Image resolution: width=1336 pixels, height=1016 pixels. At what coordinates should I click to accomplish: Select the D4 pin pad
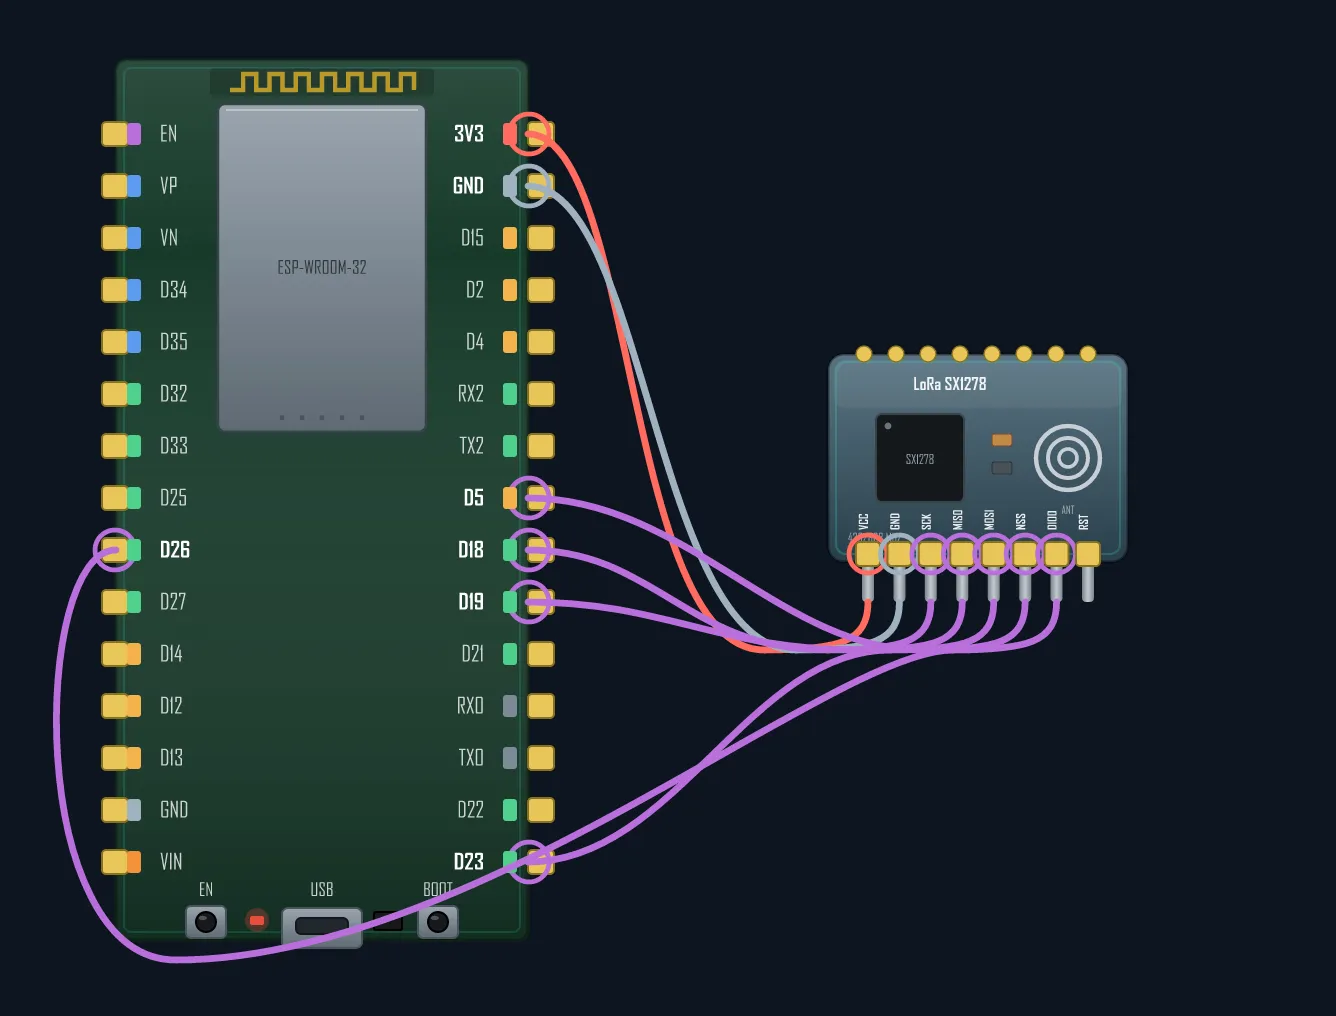click(541, 342)
